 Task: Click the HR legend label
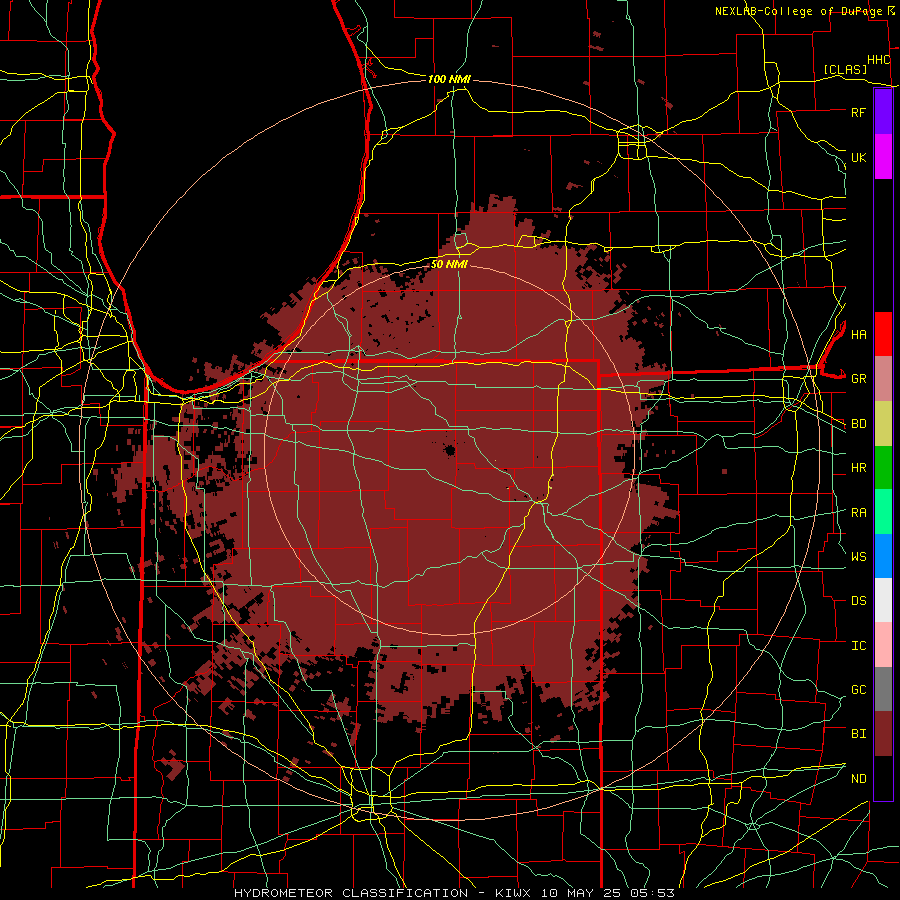coord(858,468)
